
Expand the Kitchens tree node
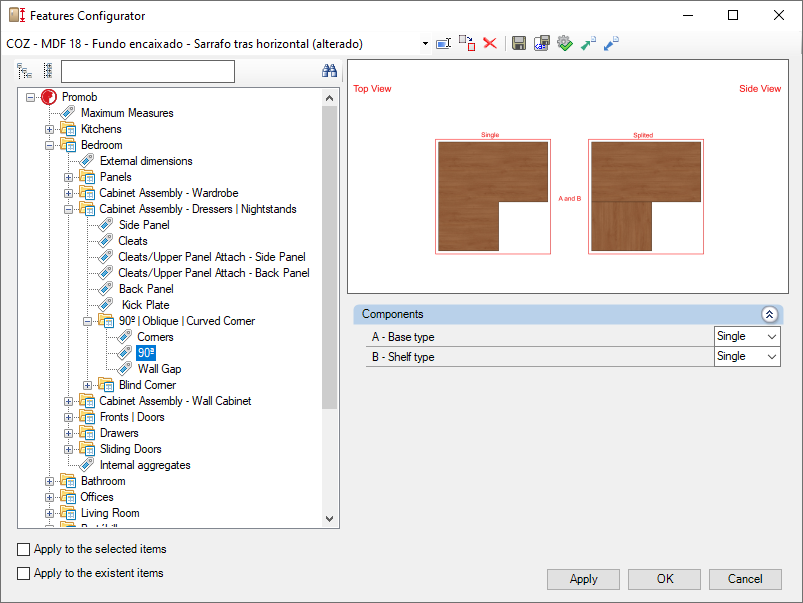(x=49, y=129)
